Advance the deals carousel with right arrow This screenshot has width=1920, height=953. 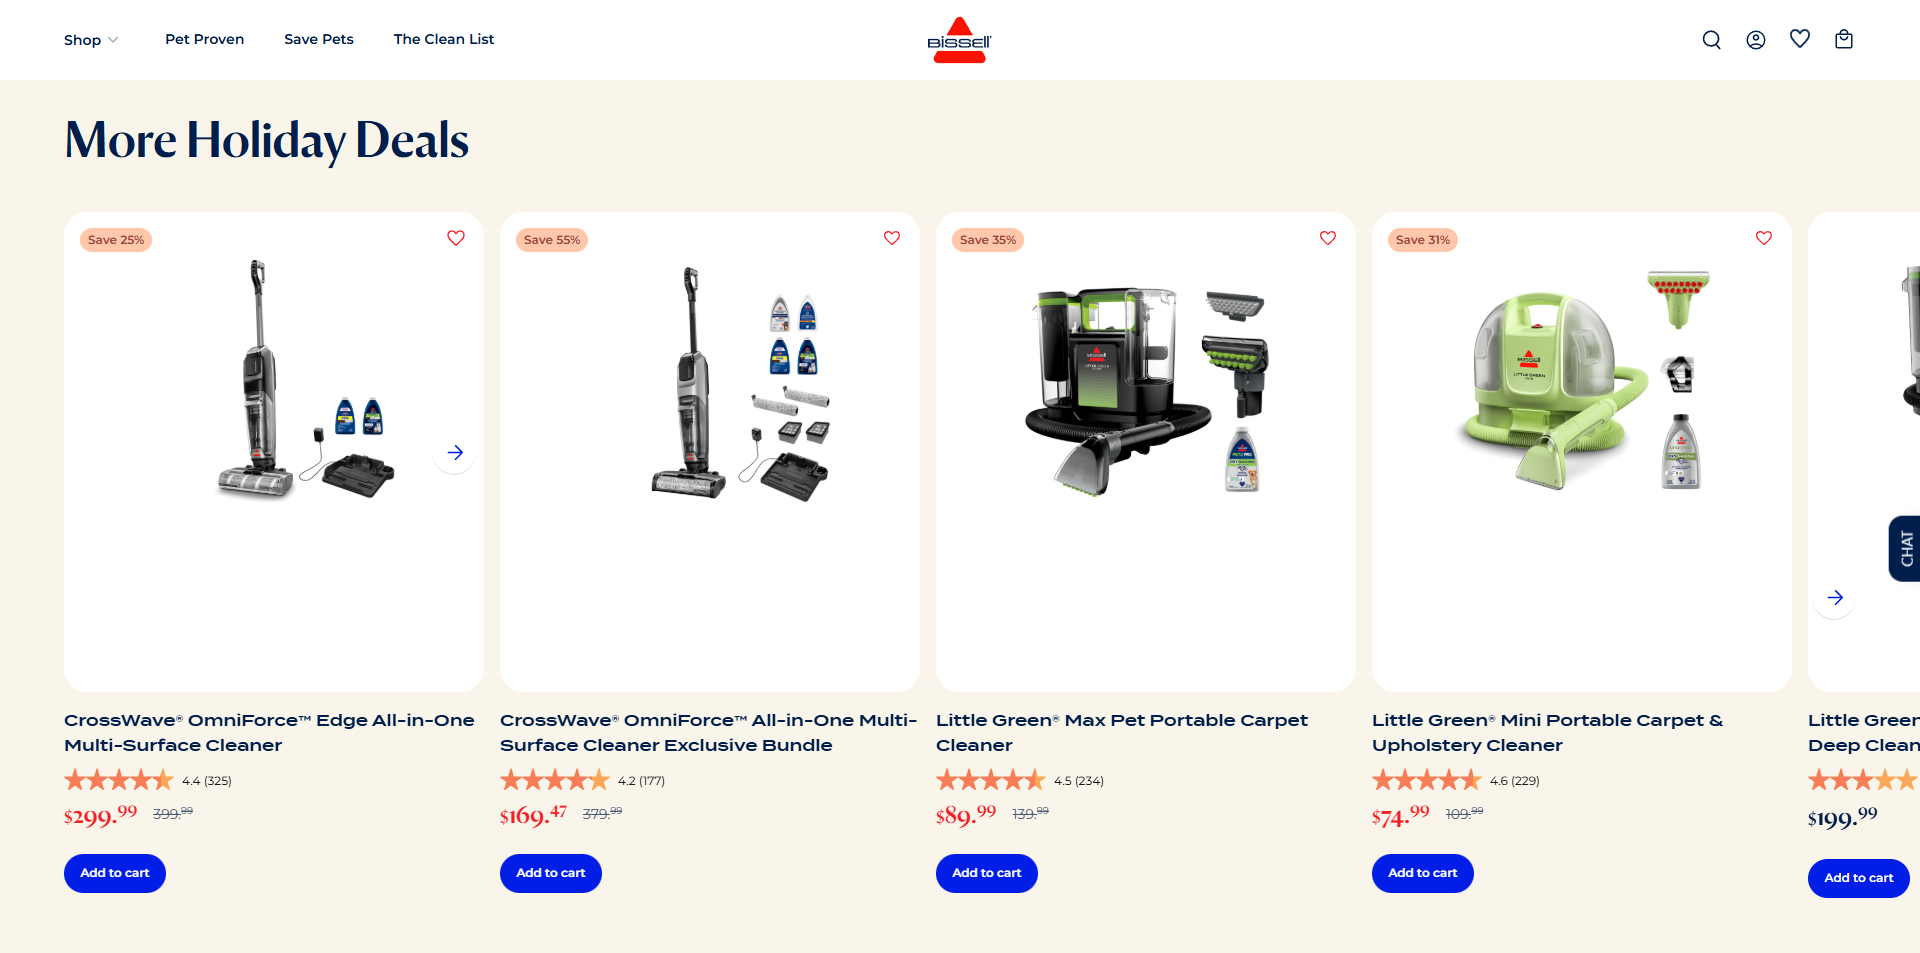(1834, 597)
